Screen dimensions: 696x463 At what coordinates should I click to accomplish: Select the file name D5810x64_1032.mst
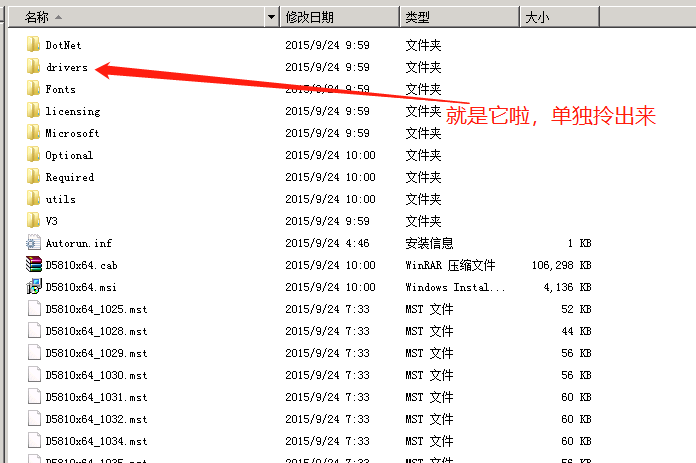point(96,419)
